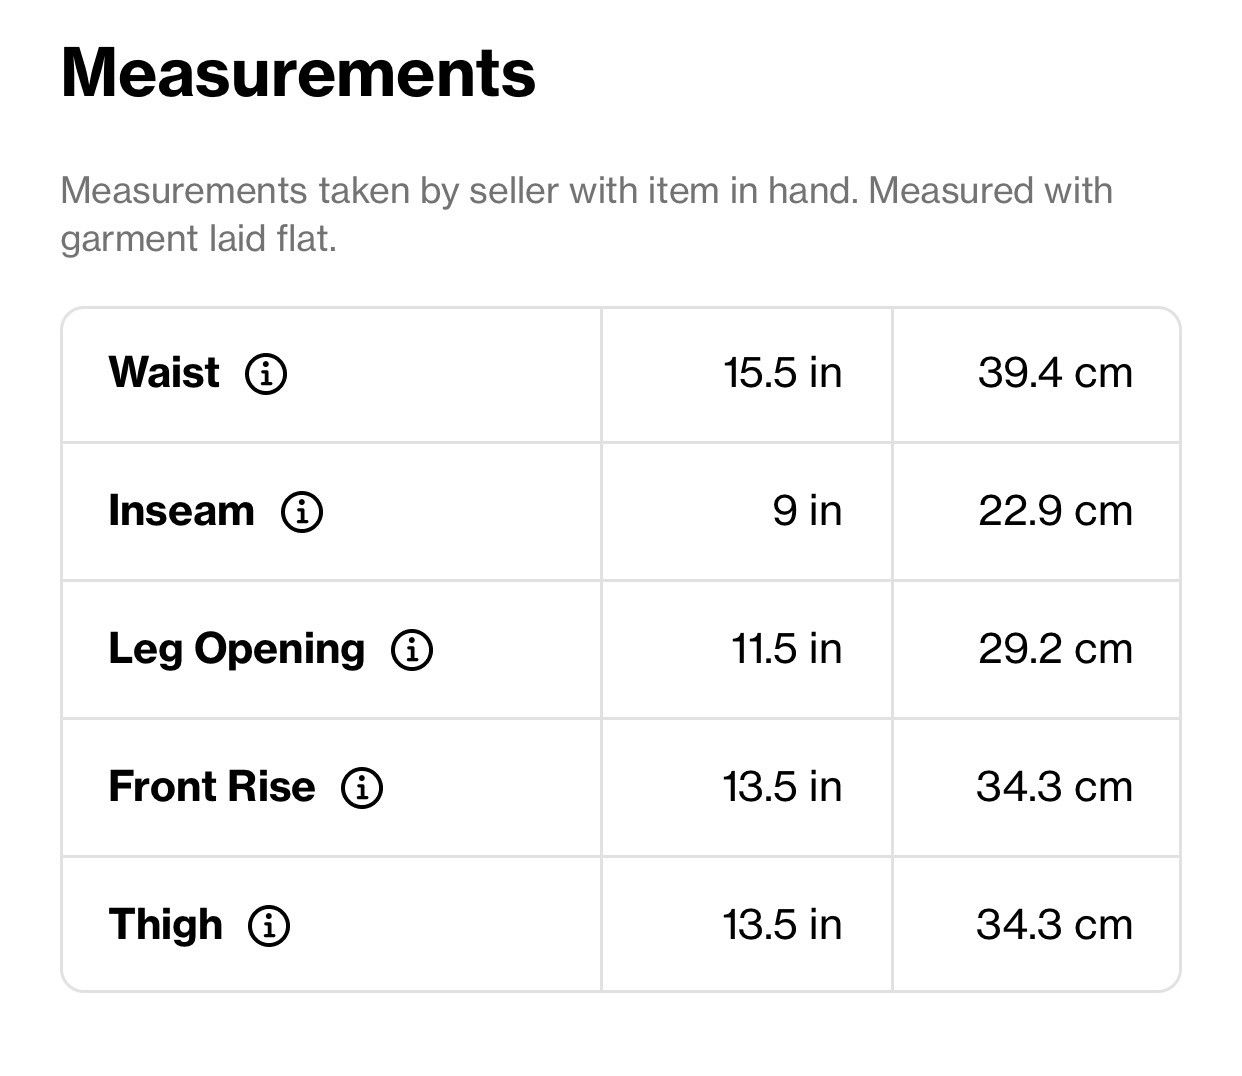Open the Thigh info icon
This screenshot has height=1076, width=1242.
[x=268, y=926]
